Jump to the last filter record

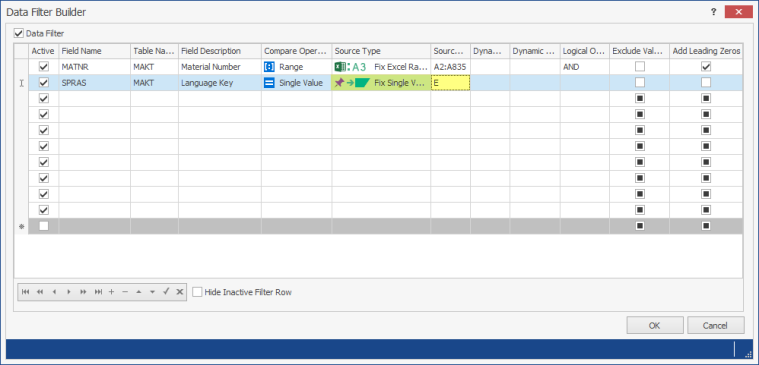coord(98,292)
